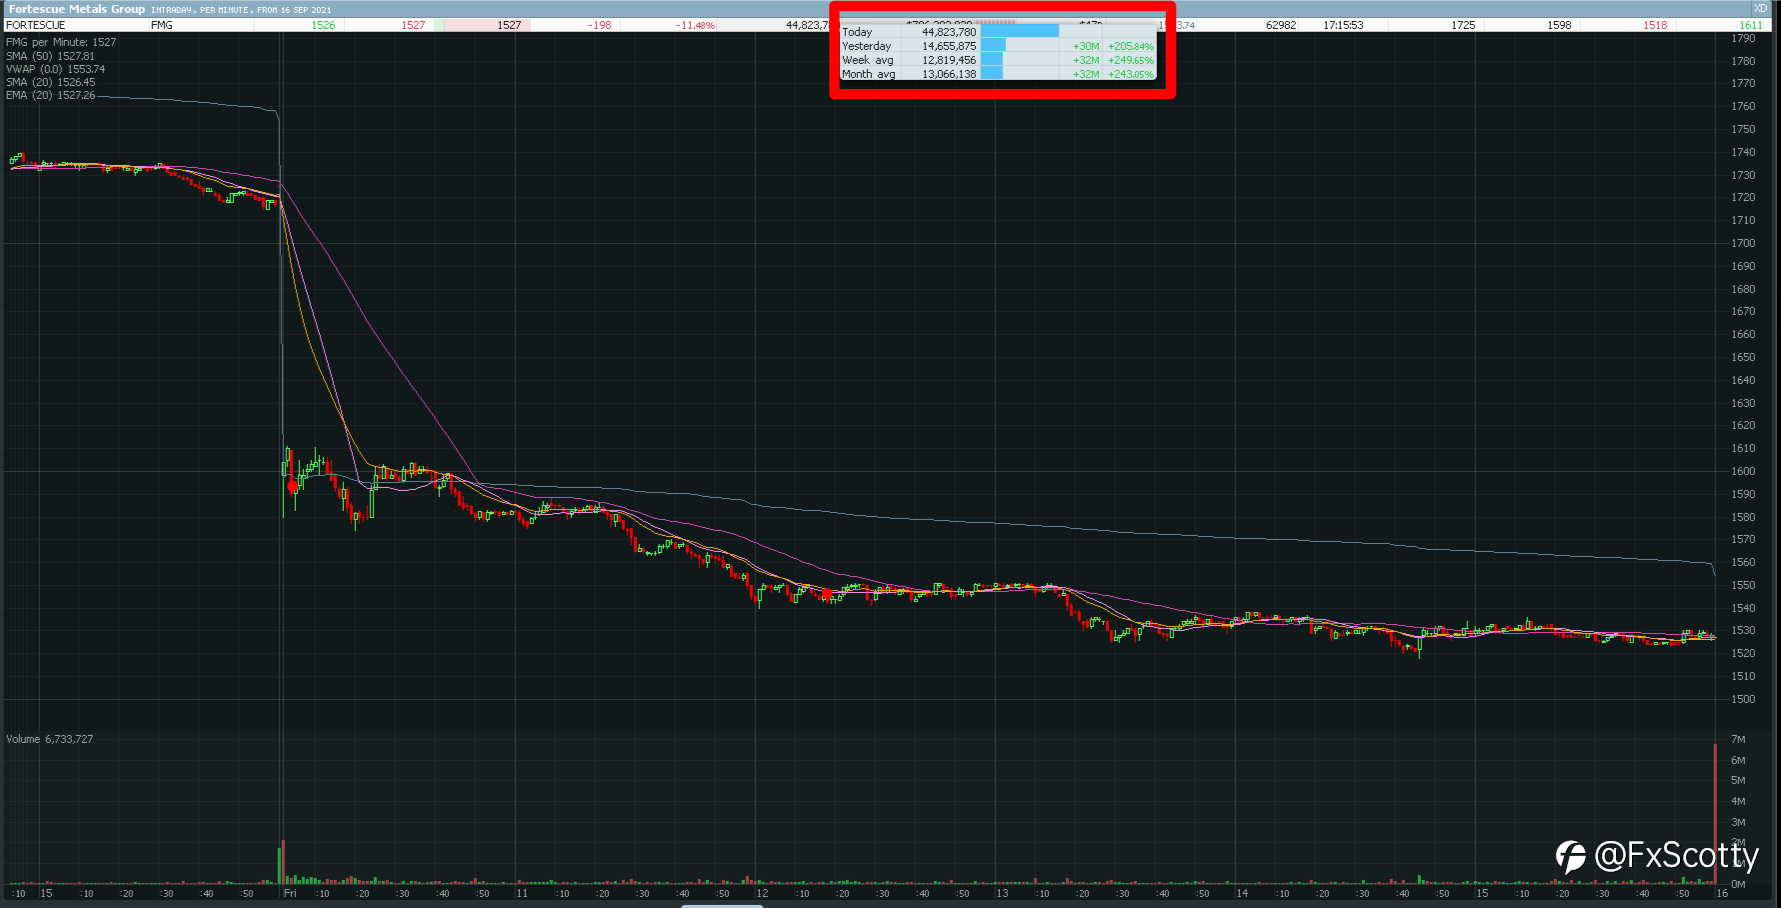Click the tall closing-auction volume bar

click(1716, 814)
